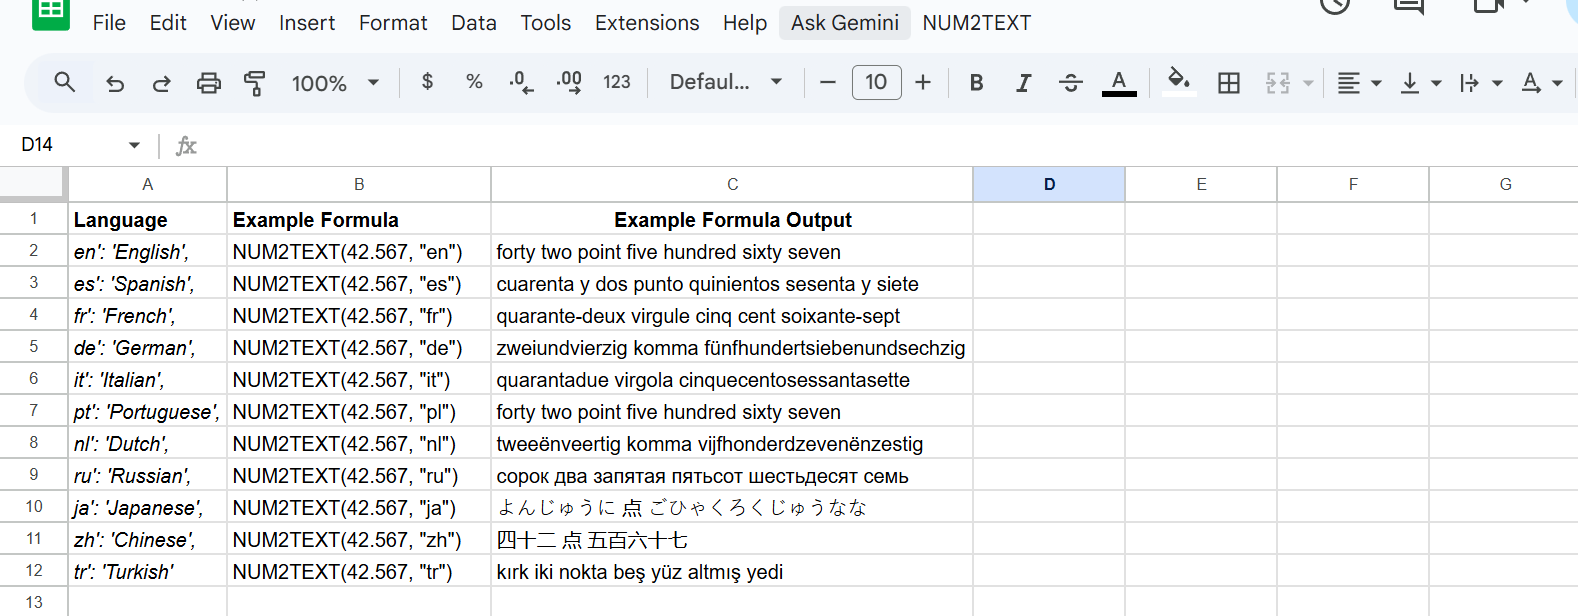Viewport: 1578px width, 616px height.
Task: Undo the last action
Action: (x=115, y=83)
